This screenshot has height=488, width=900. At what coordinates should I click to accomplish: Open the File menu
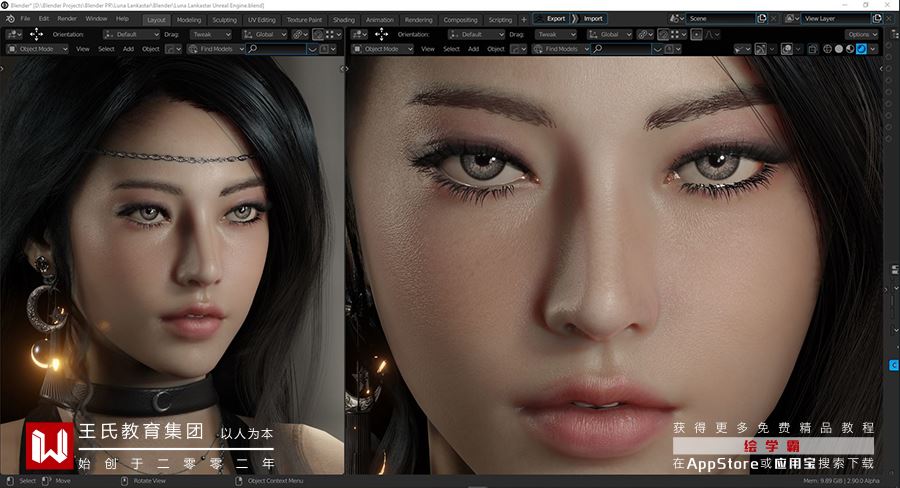[x=25, y=19]
